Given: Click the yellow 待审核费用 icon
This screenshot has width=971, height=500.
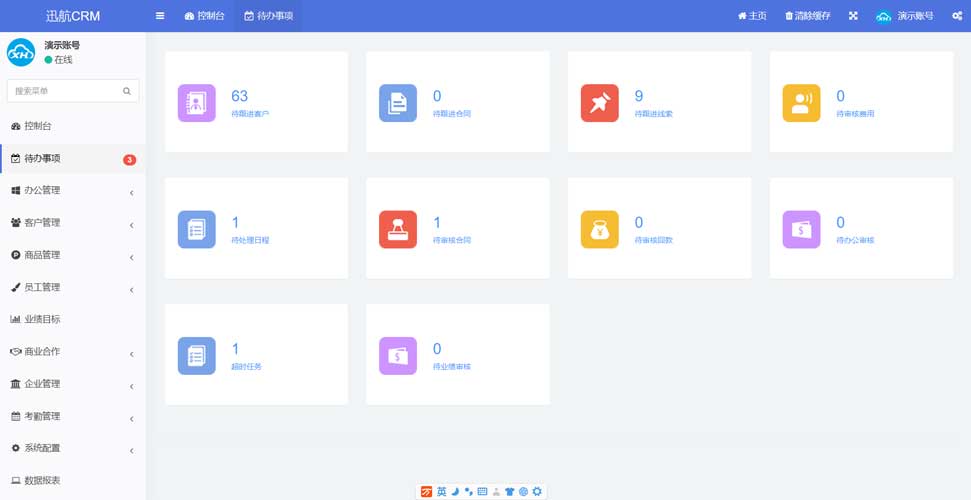Looking at the screenshot, I should tap(801, 103).
